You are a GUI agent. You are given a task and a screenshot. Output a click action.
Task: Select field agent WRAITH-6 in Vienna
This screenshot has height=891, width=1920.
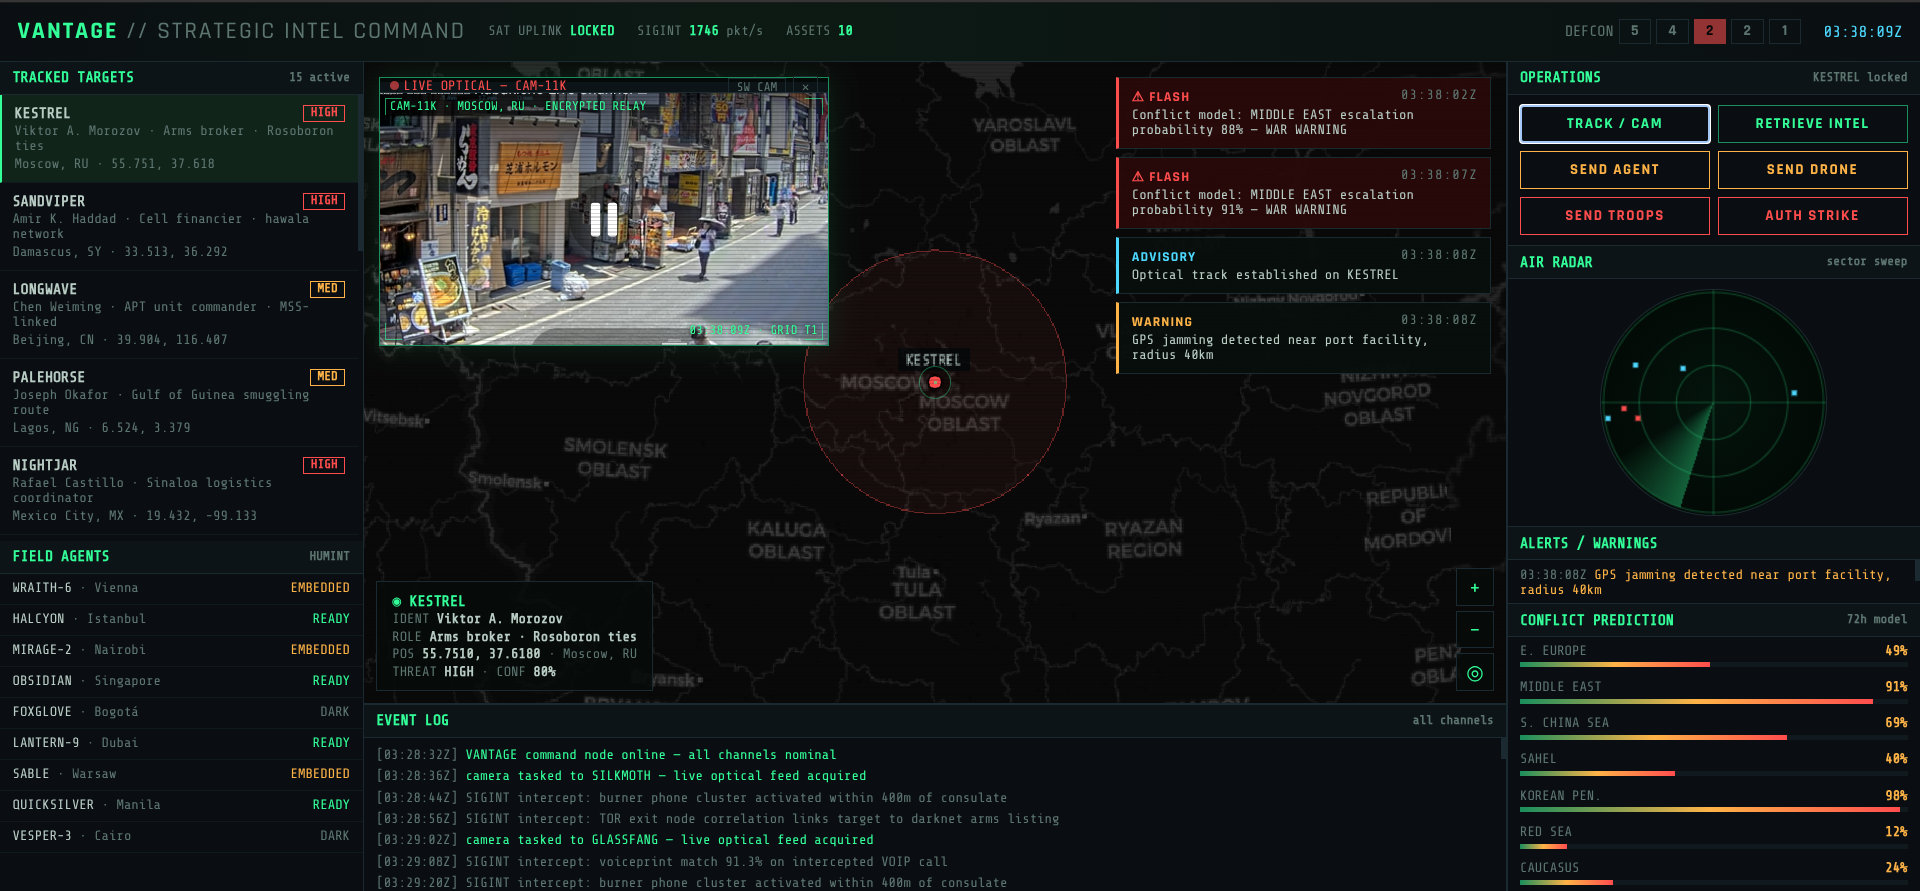[x=180, y=588]
